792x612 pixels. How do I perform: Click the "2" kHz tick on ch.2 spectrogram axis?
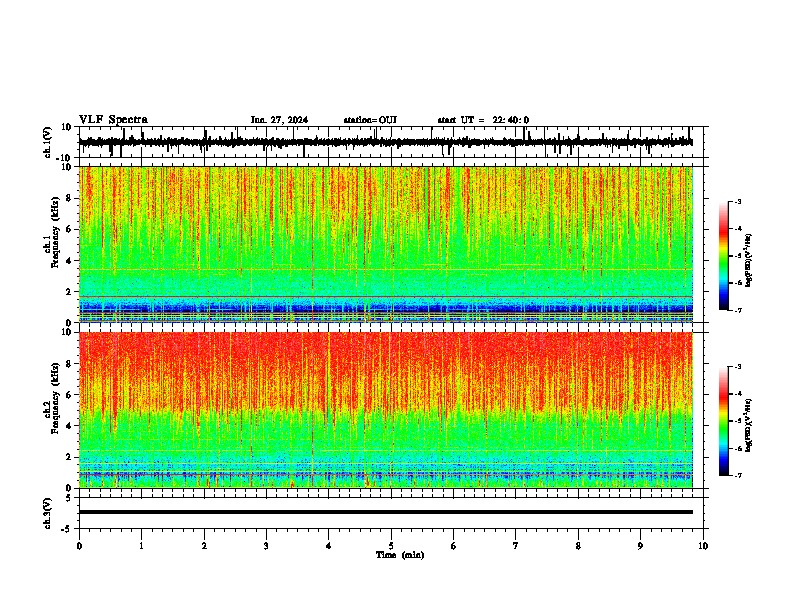point(69,457)
